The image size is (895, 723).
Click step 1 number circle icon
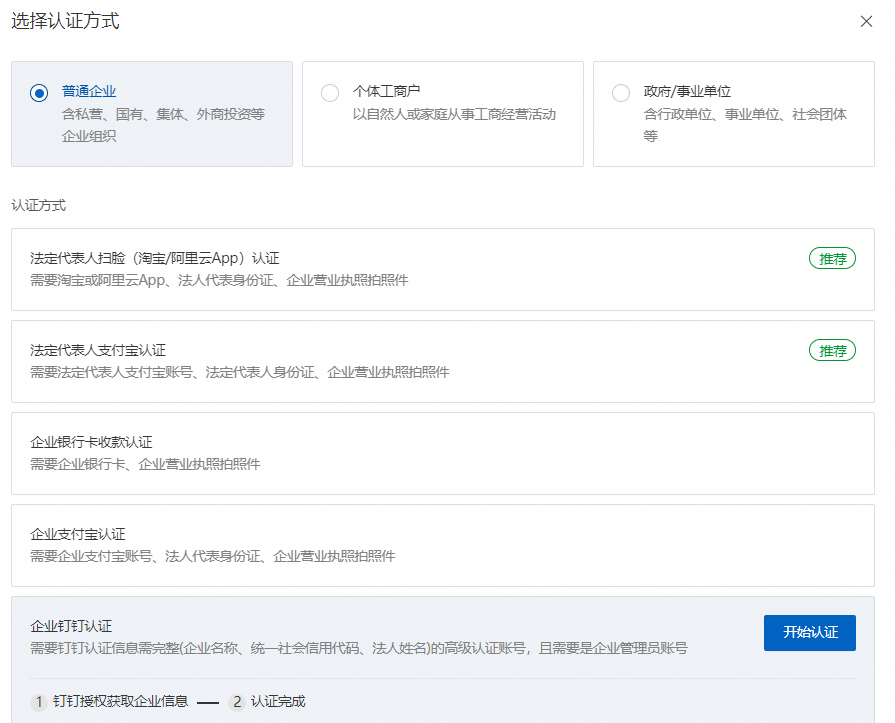39,701
